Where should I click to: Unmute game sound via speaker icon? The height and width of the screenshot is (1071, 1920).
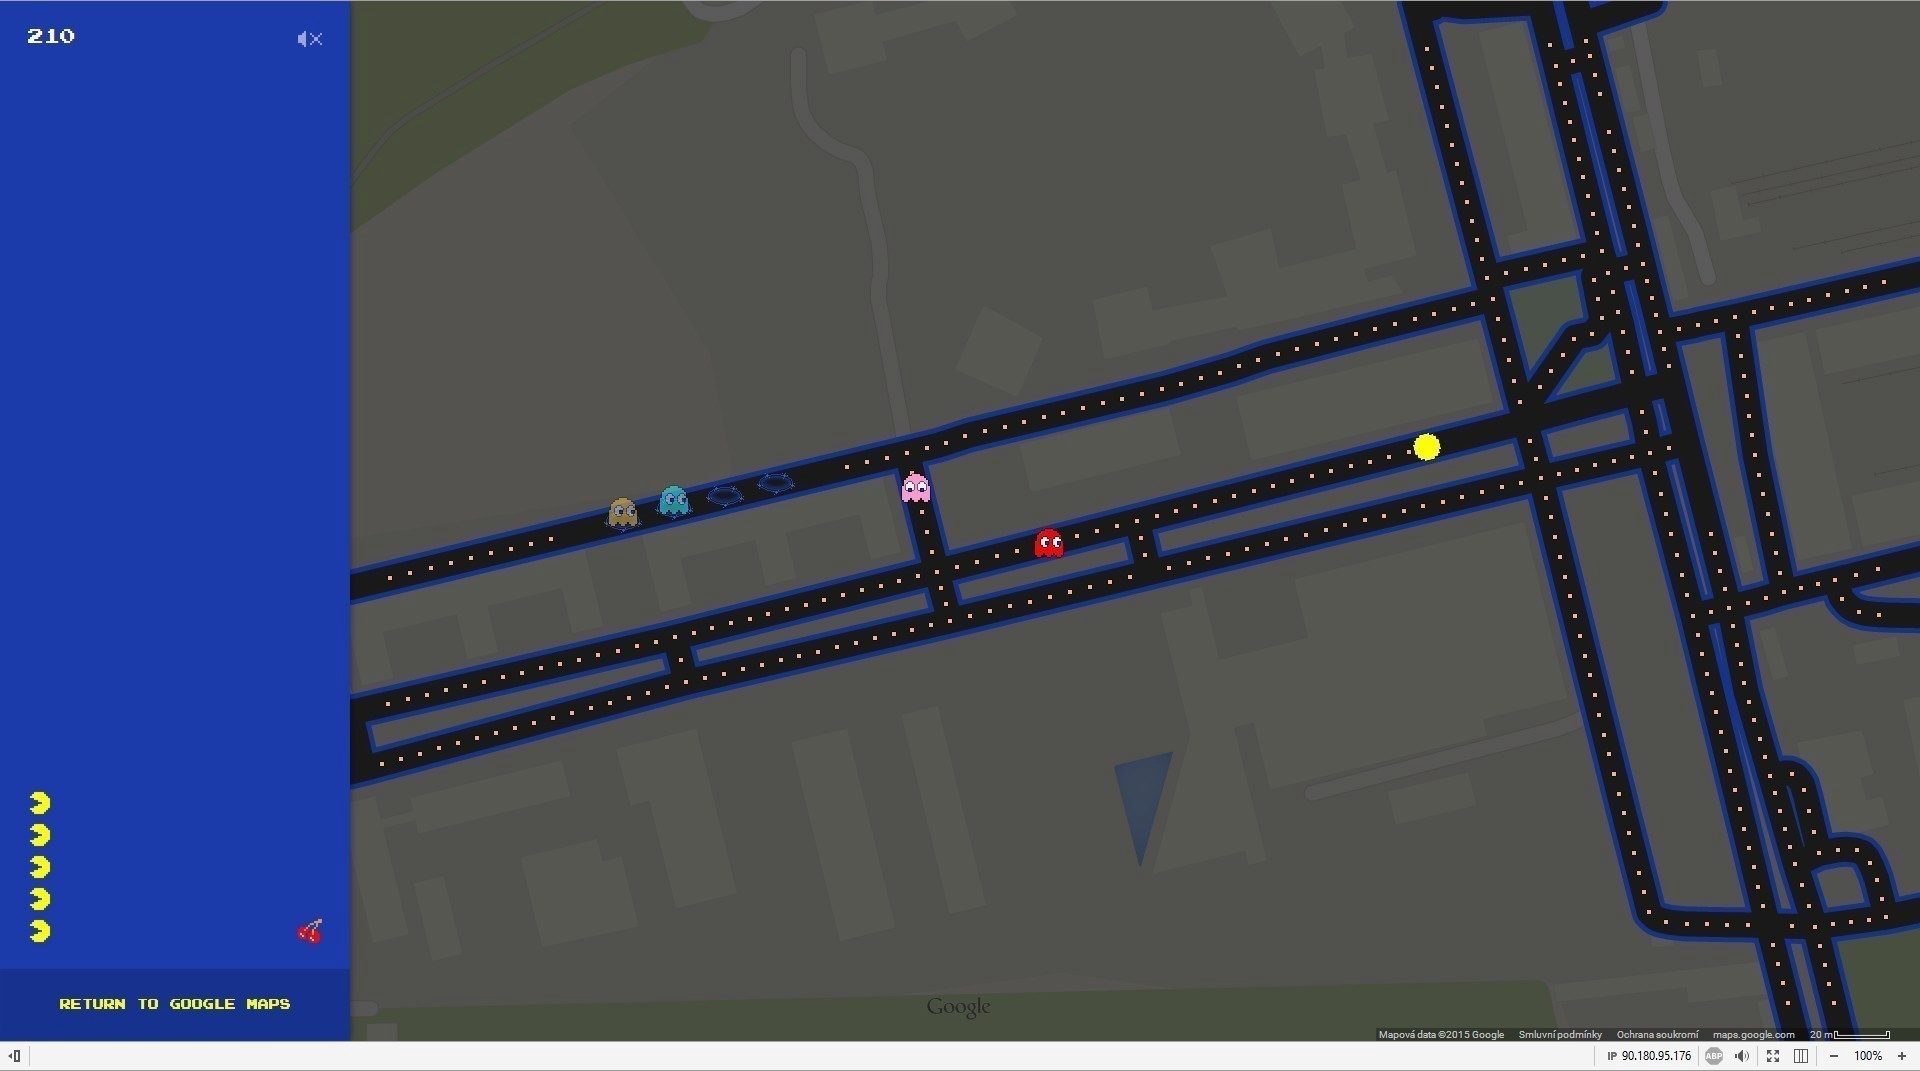pos(310,39)
